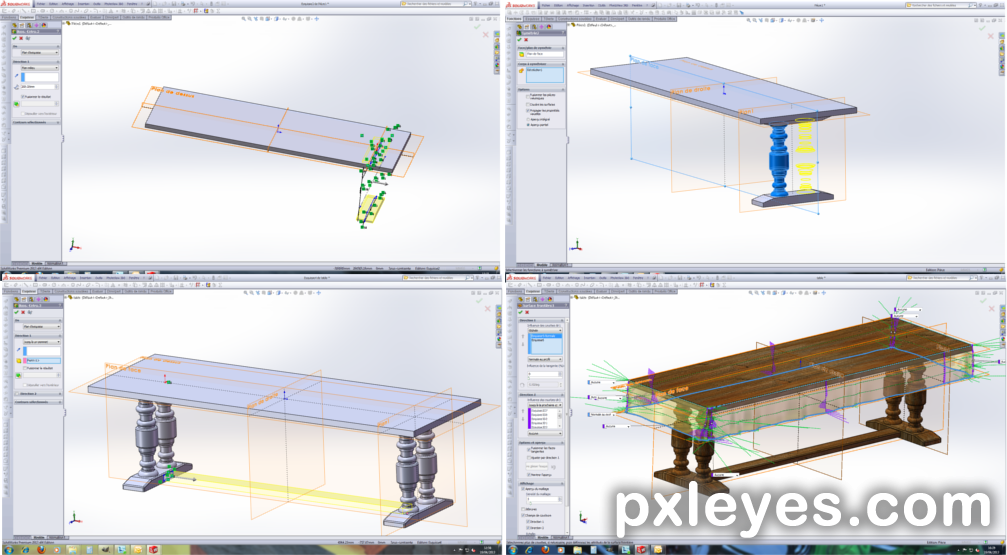Click confirmation-corner green check in plank sketch viewport

coord(477,26)
